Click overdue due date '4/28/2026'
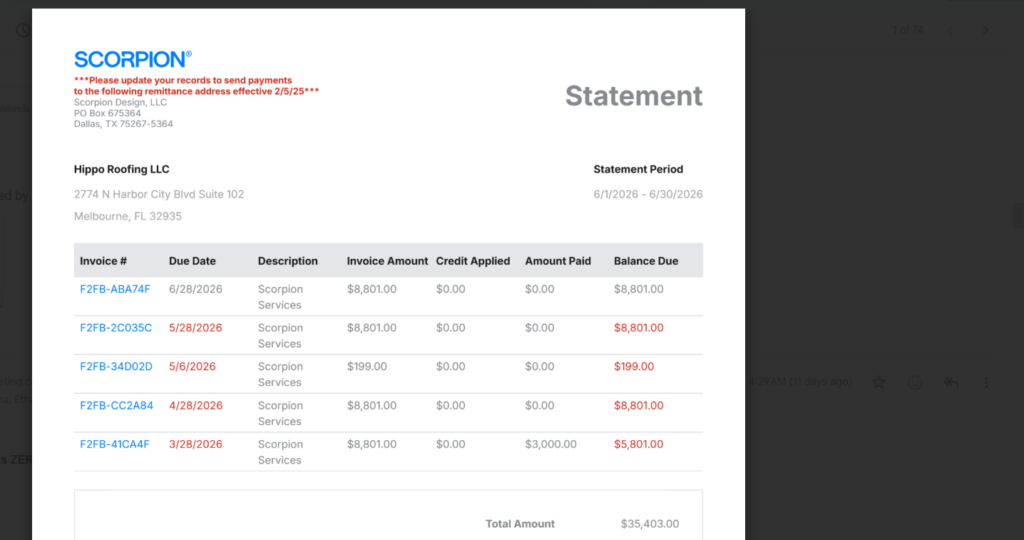Viewport: 1024px width, 540px height. (x=195, y=405)
